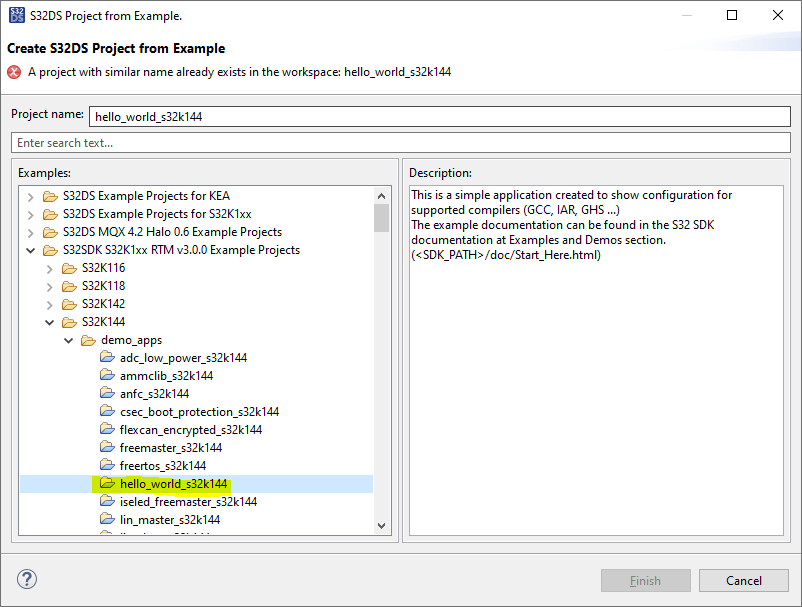Click the Description text area
This screenshot has height=607, width=802.
click(x=596, y=361)
